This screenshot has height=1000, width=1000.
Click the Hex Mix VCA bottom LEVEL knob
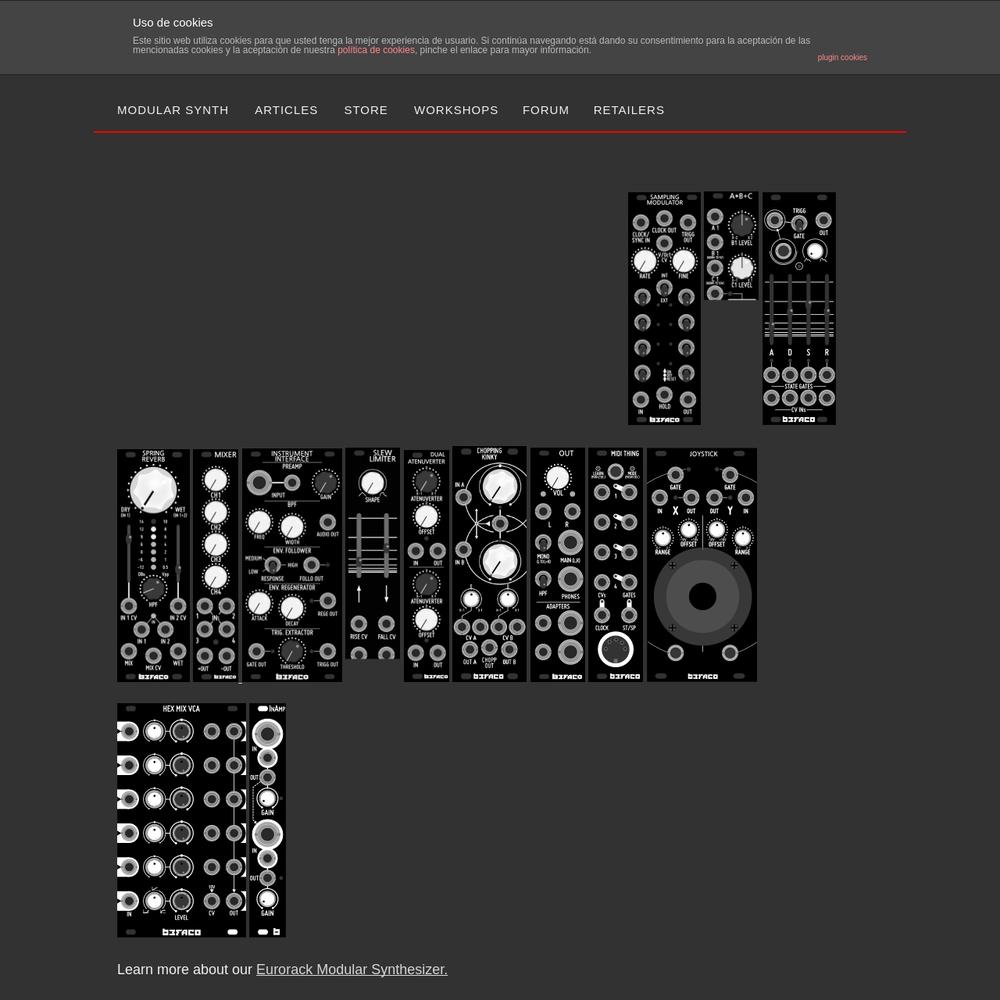click(x=181, y=901)
